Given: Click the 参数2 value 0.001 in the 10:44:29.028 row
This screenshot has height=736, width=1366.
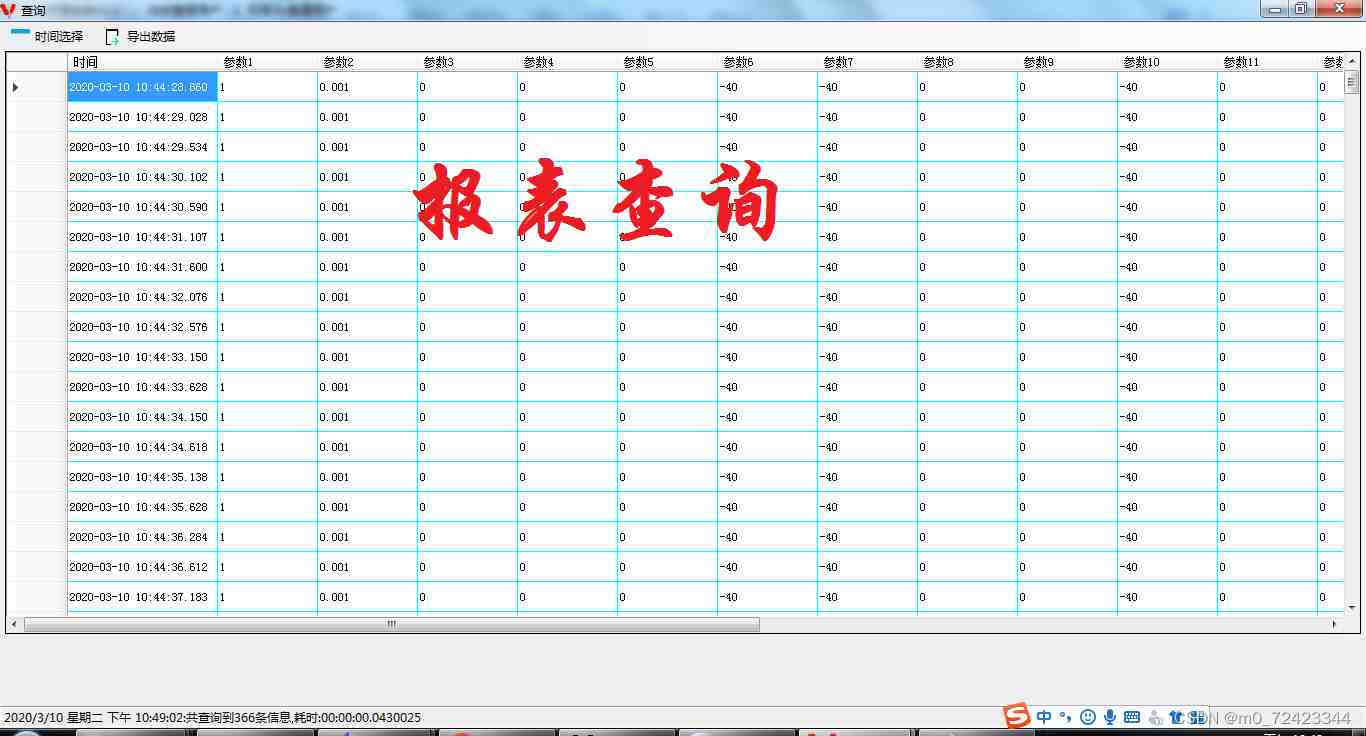Looking at the screenshot, I should click(x=367, y=117).
